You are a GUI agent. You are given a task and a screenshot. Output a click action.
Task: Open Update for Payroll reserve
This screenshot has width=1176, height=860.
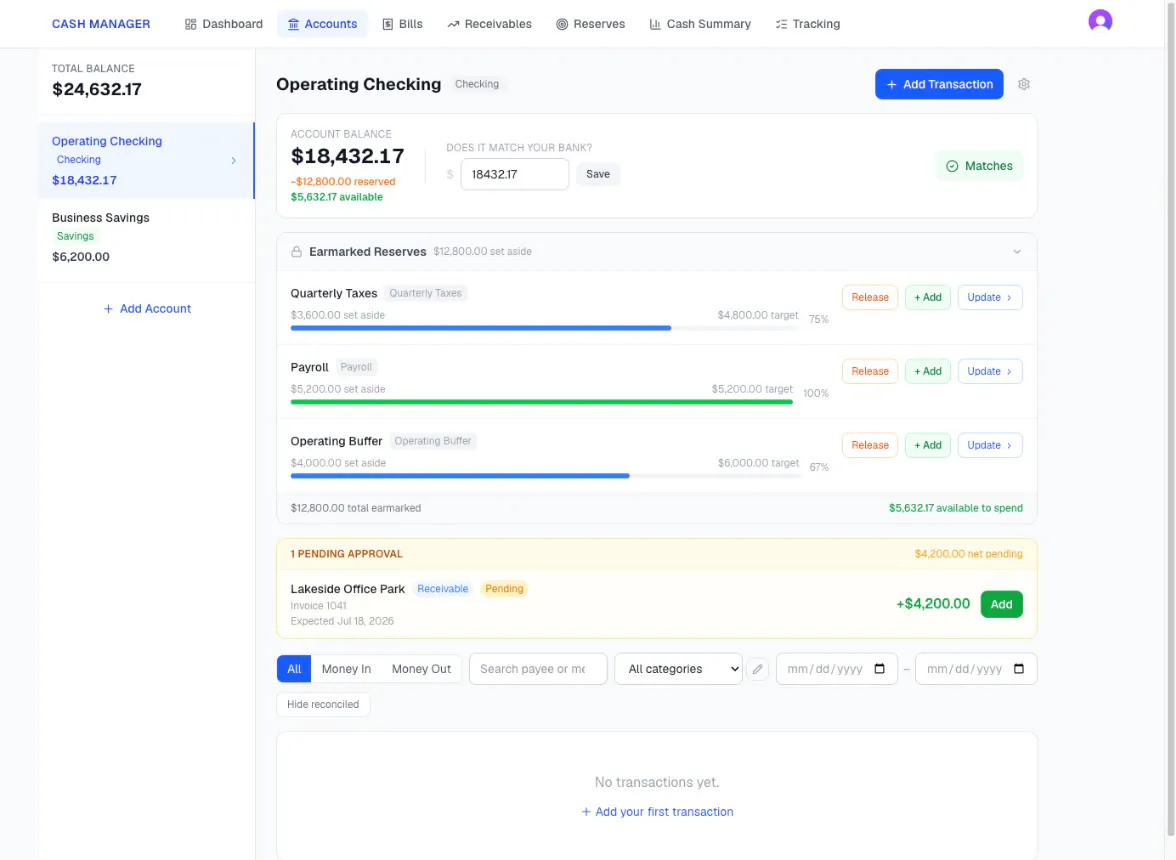point(989,371)
